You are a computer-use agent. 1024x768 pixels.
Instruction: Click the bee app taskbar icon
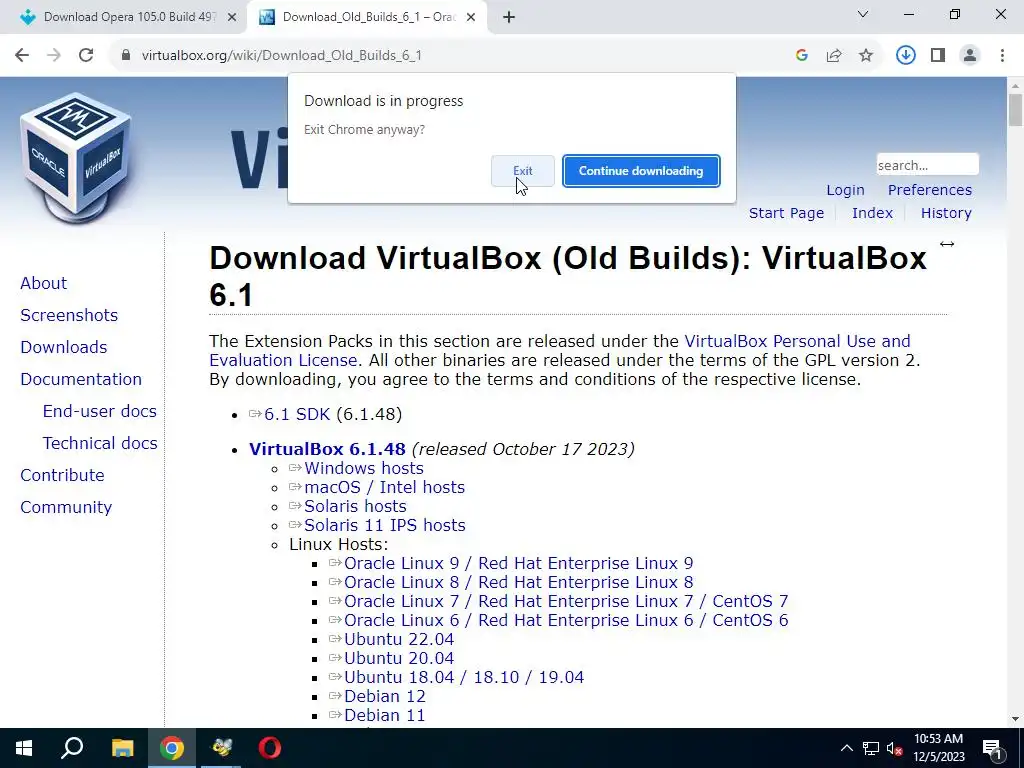pyautogui.click(x=221, y=748)
